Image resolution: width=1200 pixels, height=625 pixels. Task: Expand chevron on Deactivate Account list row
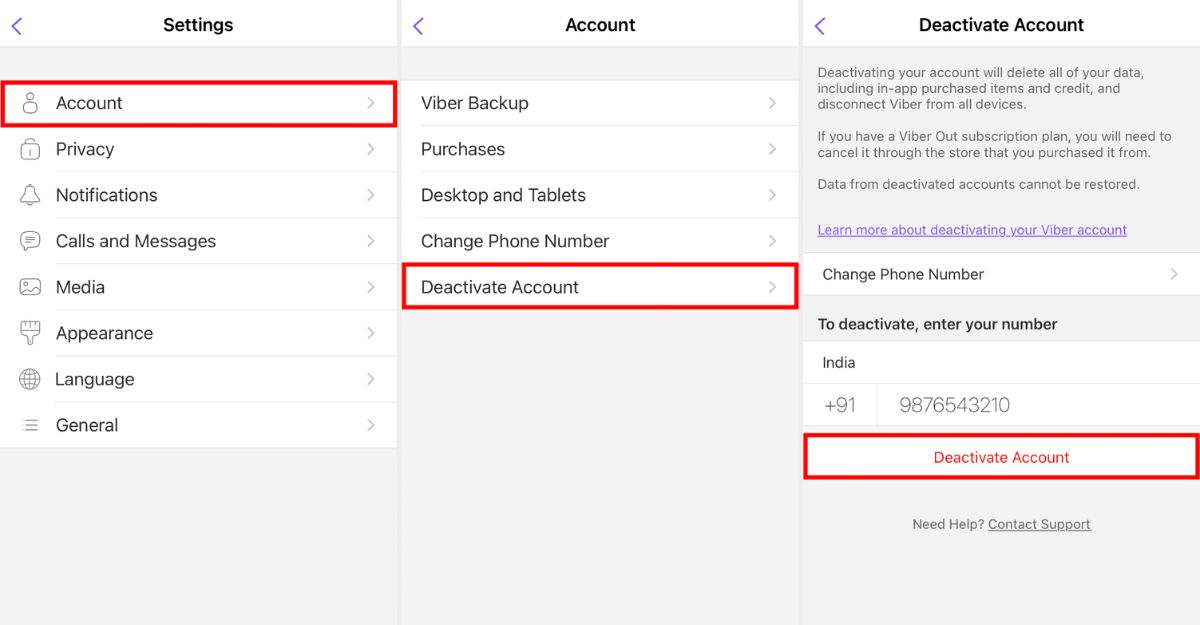[x=772, y=287]
